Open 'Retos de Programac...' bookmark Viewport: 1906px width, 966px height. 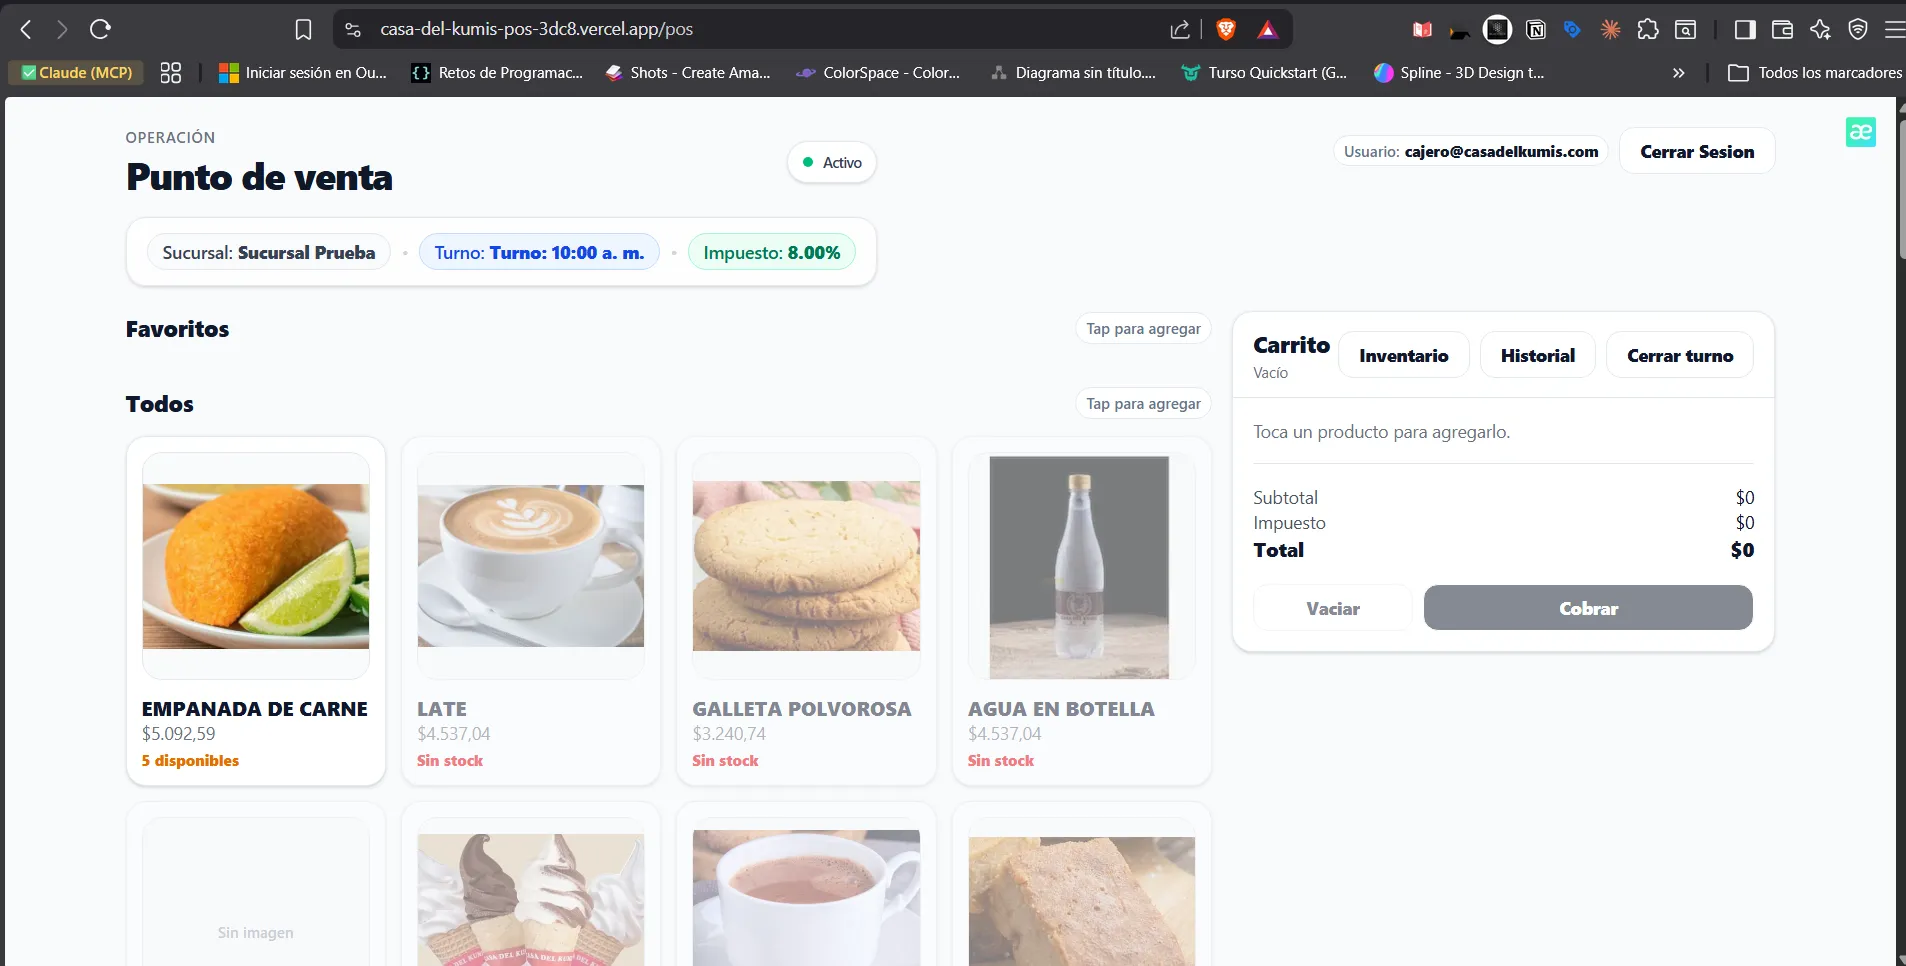pos(498,73)
